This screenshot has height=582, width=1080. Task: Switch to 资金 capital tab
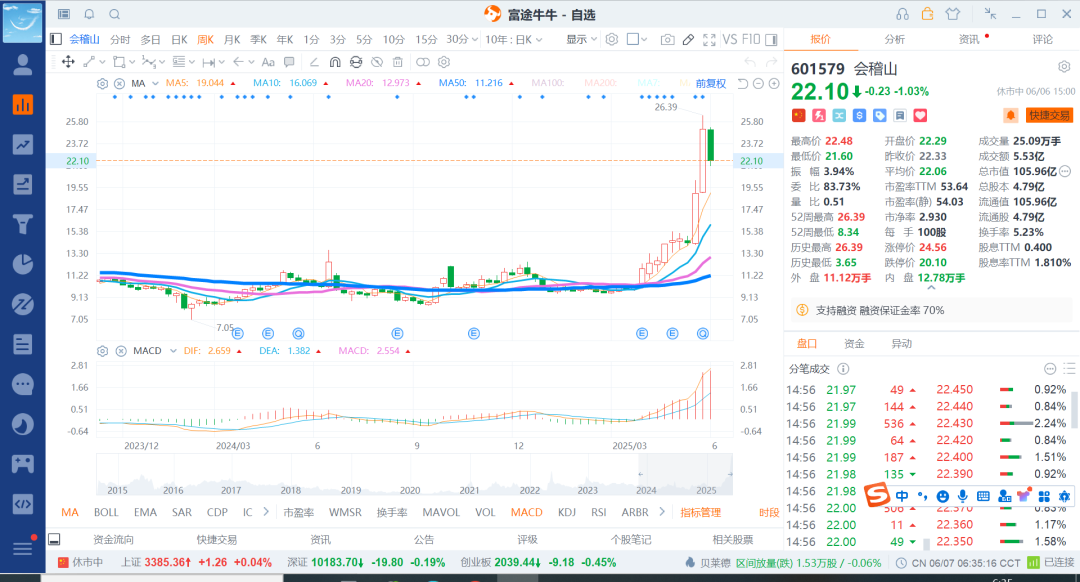pyautogui.click(x=854, y=343)
